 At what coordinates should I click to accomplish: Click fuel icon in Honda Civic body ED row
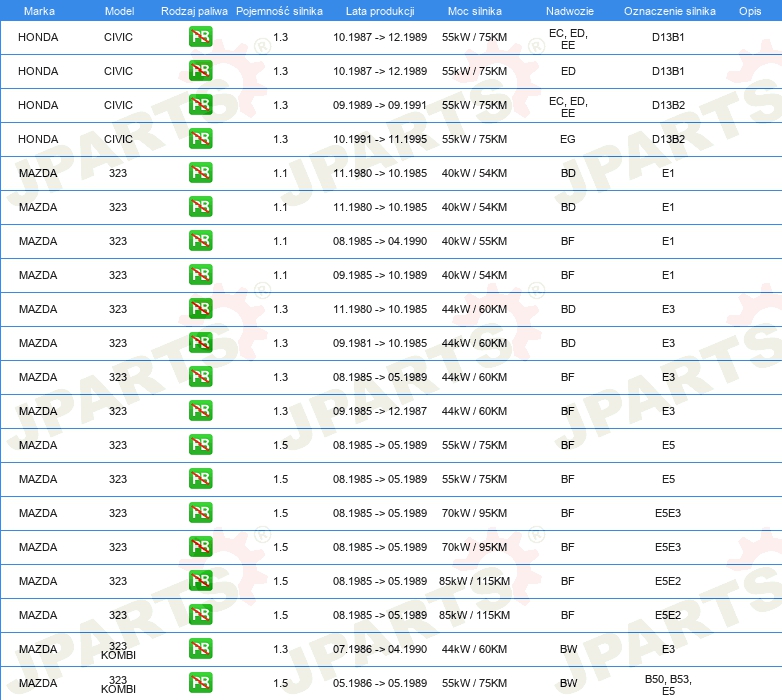(x=200, y=71)
